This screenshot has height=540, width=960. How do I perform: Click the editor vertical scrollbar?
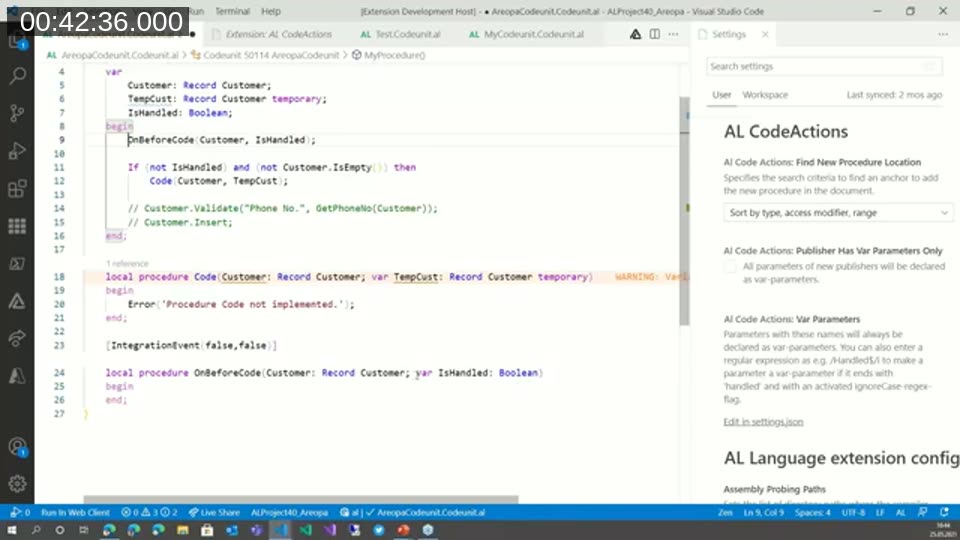tap(684, 211)
